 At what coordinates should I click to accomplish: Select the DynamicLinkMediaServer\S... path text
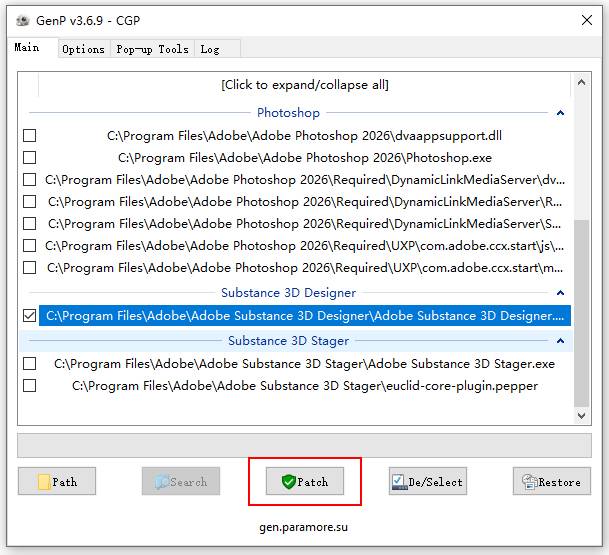tap(305, 224)
